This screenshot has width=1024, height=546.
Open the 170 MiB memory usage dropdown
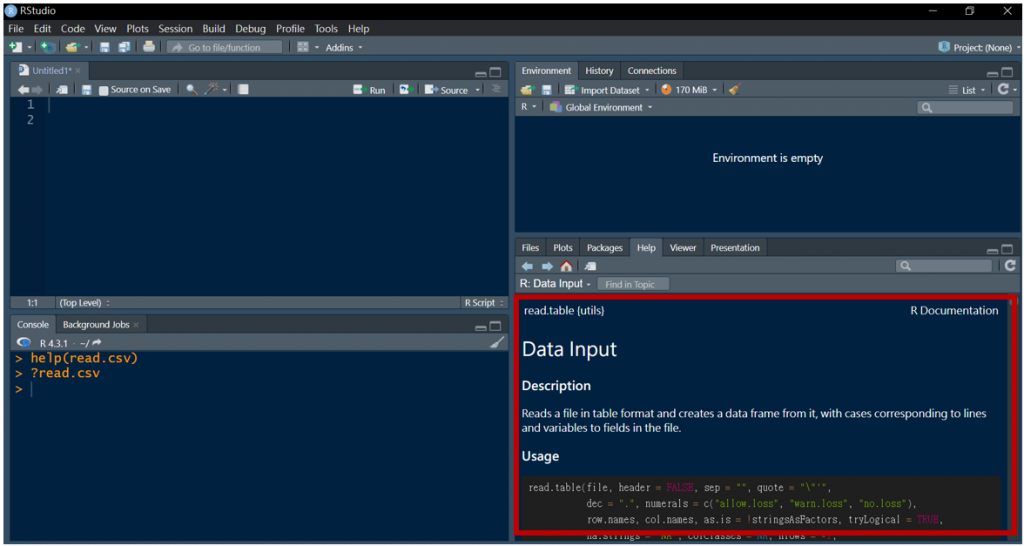coord(690,90)
